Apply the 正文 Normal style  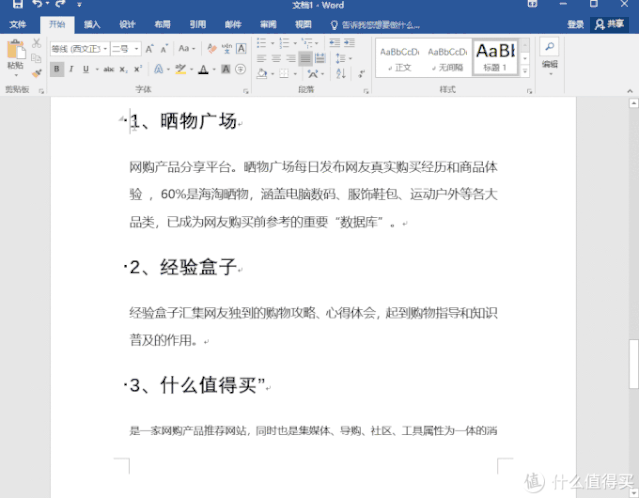[399, 58]
